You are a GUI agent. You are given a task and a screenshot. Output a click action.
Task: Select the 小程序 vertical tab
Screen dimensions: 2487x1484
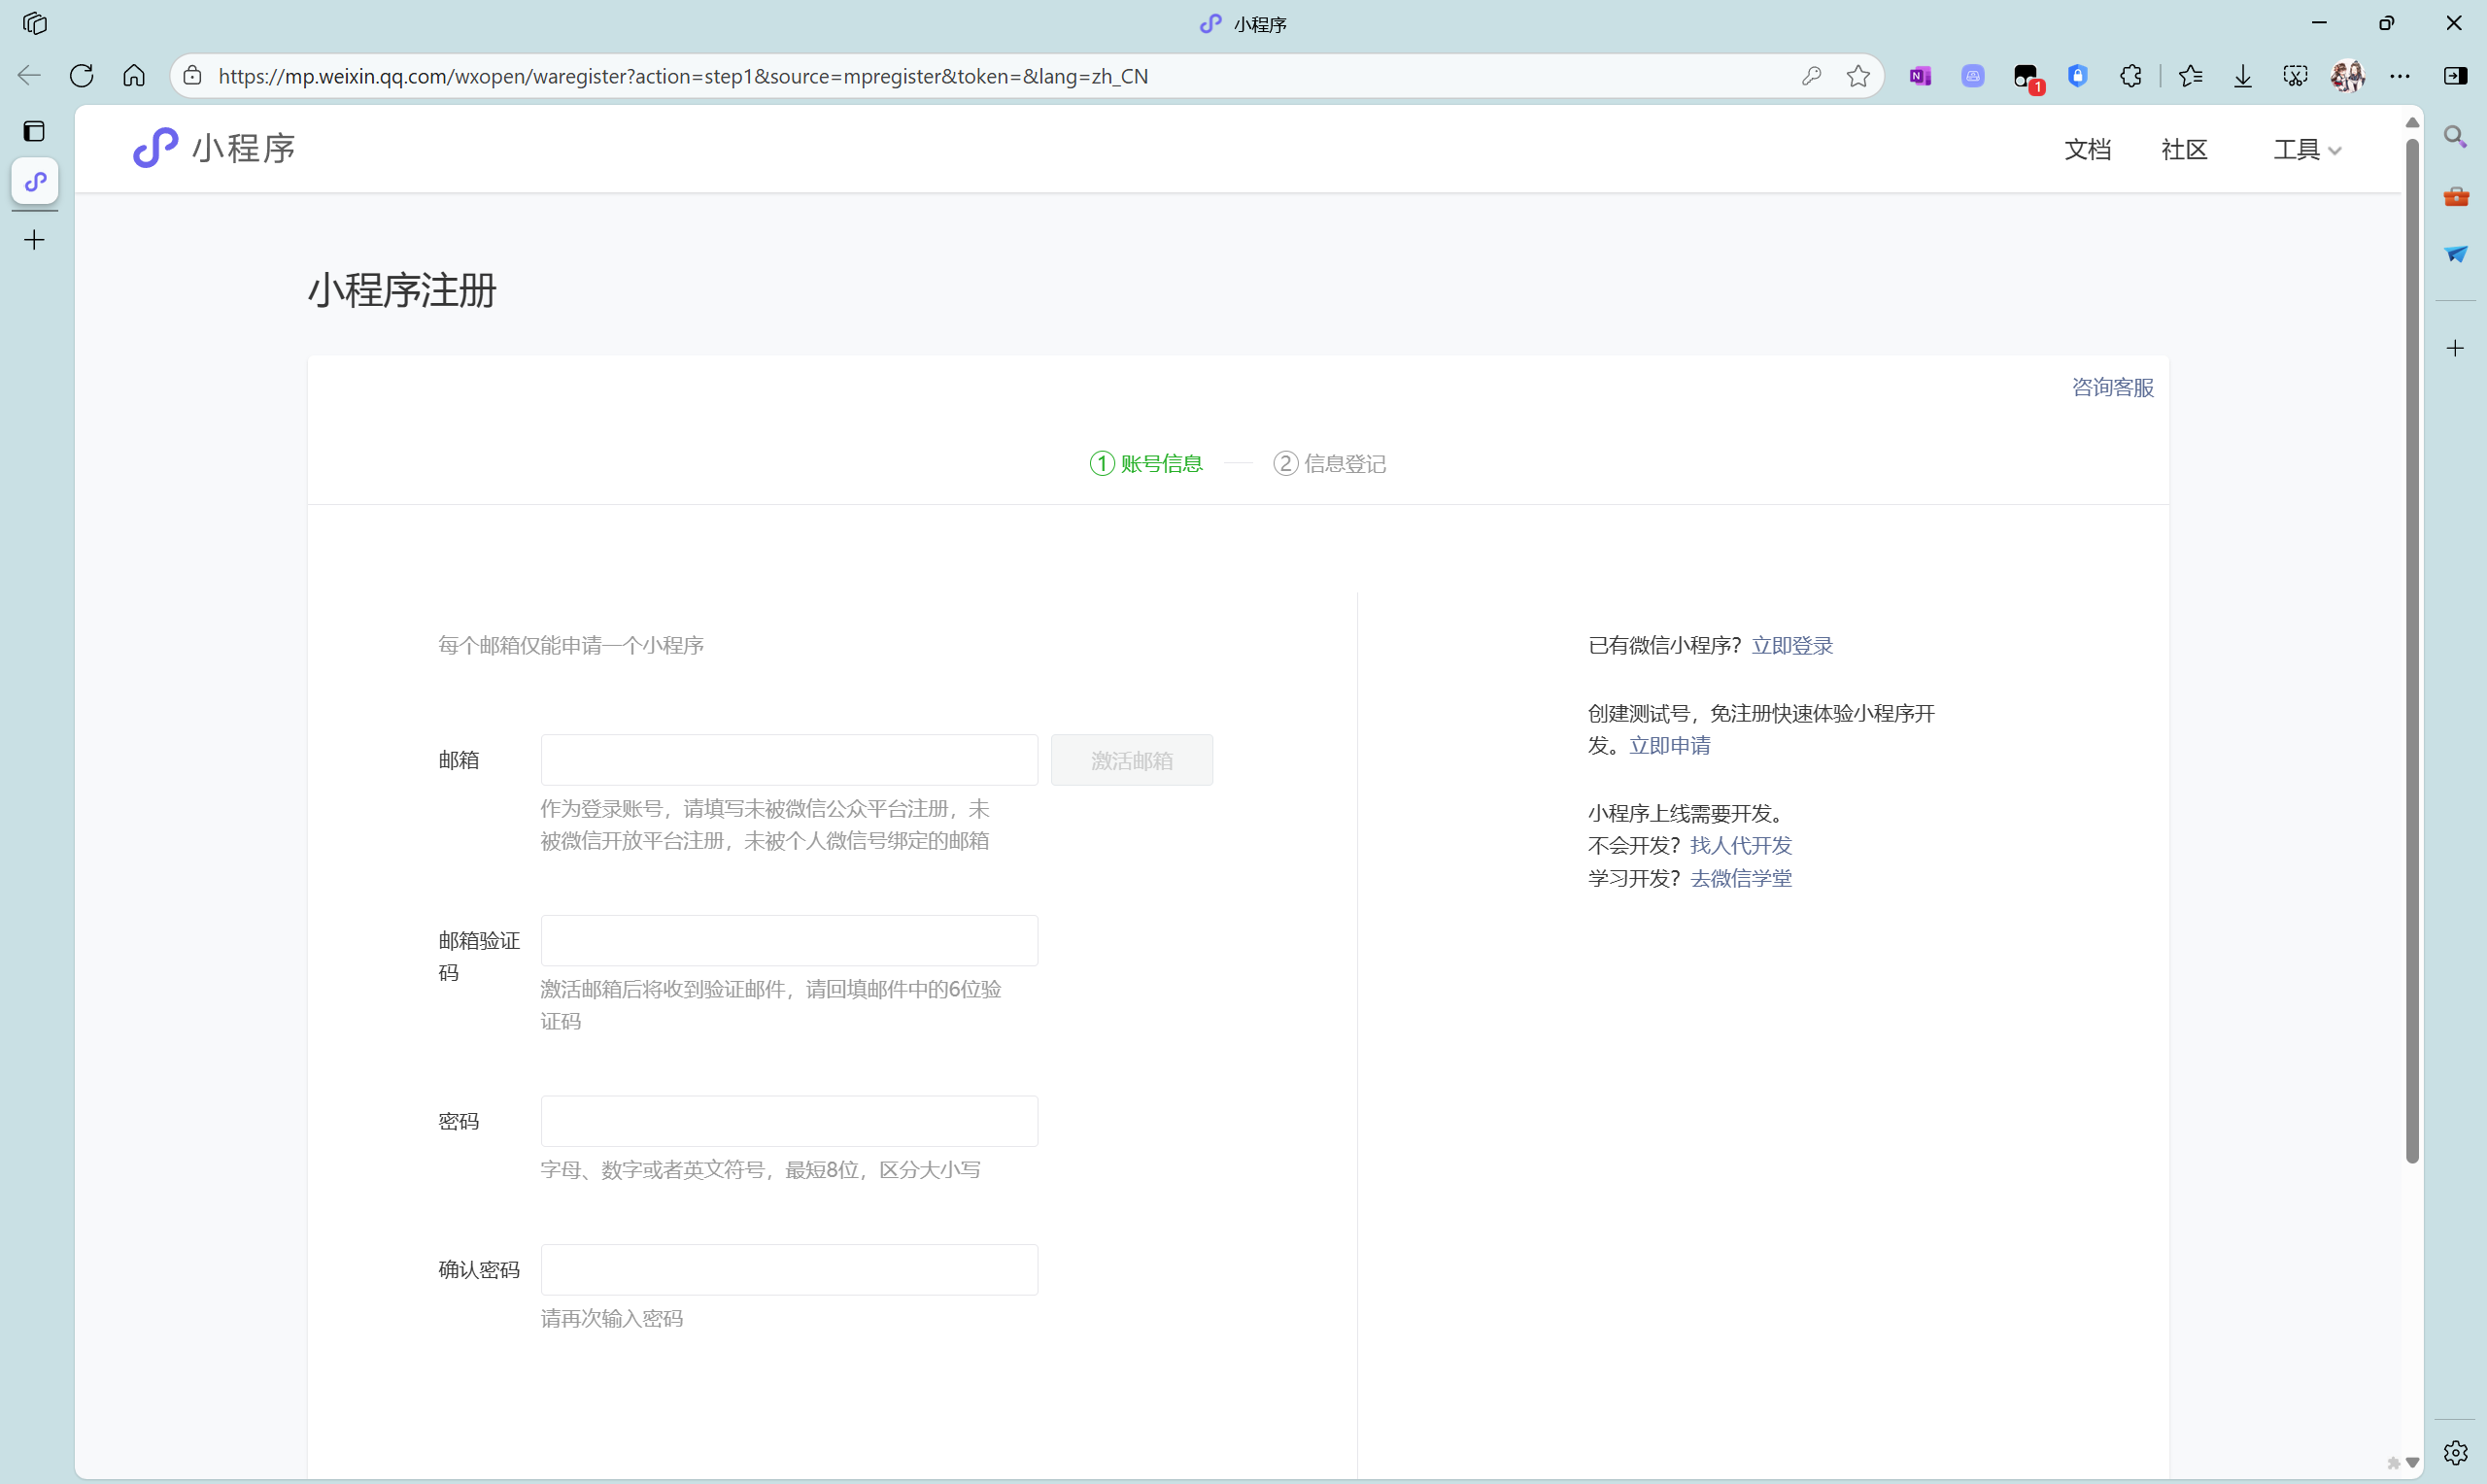click(x=35, y=181)
